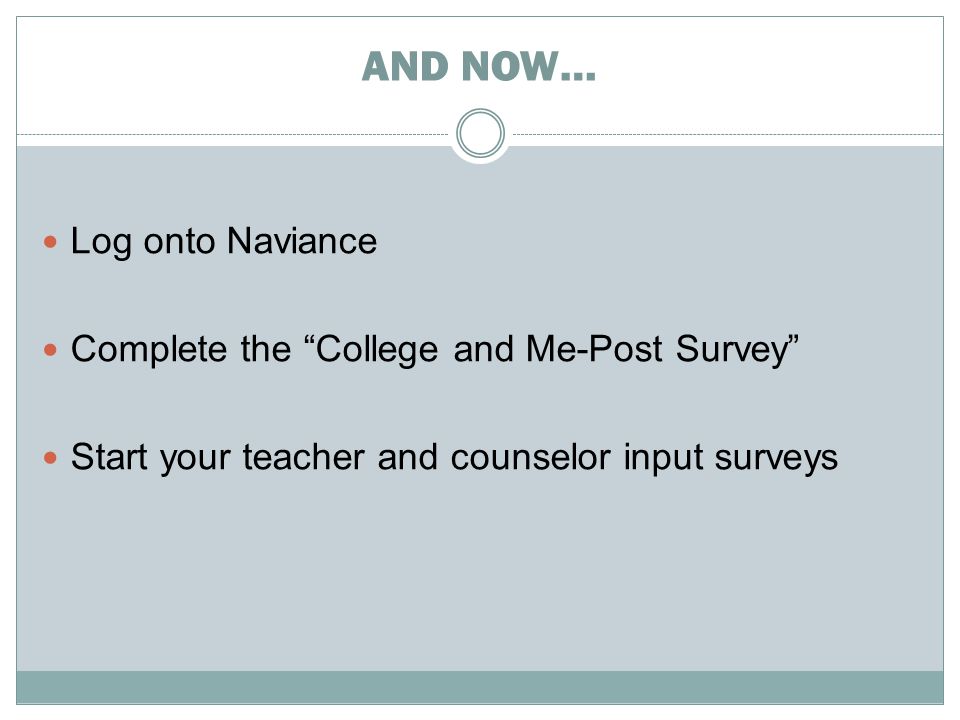Click the word Survey with closing quote
This screenshot has height=720, width=960.
click(x=737, y=351)
